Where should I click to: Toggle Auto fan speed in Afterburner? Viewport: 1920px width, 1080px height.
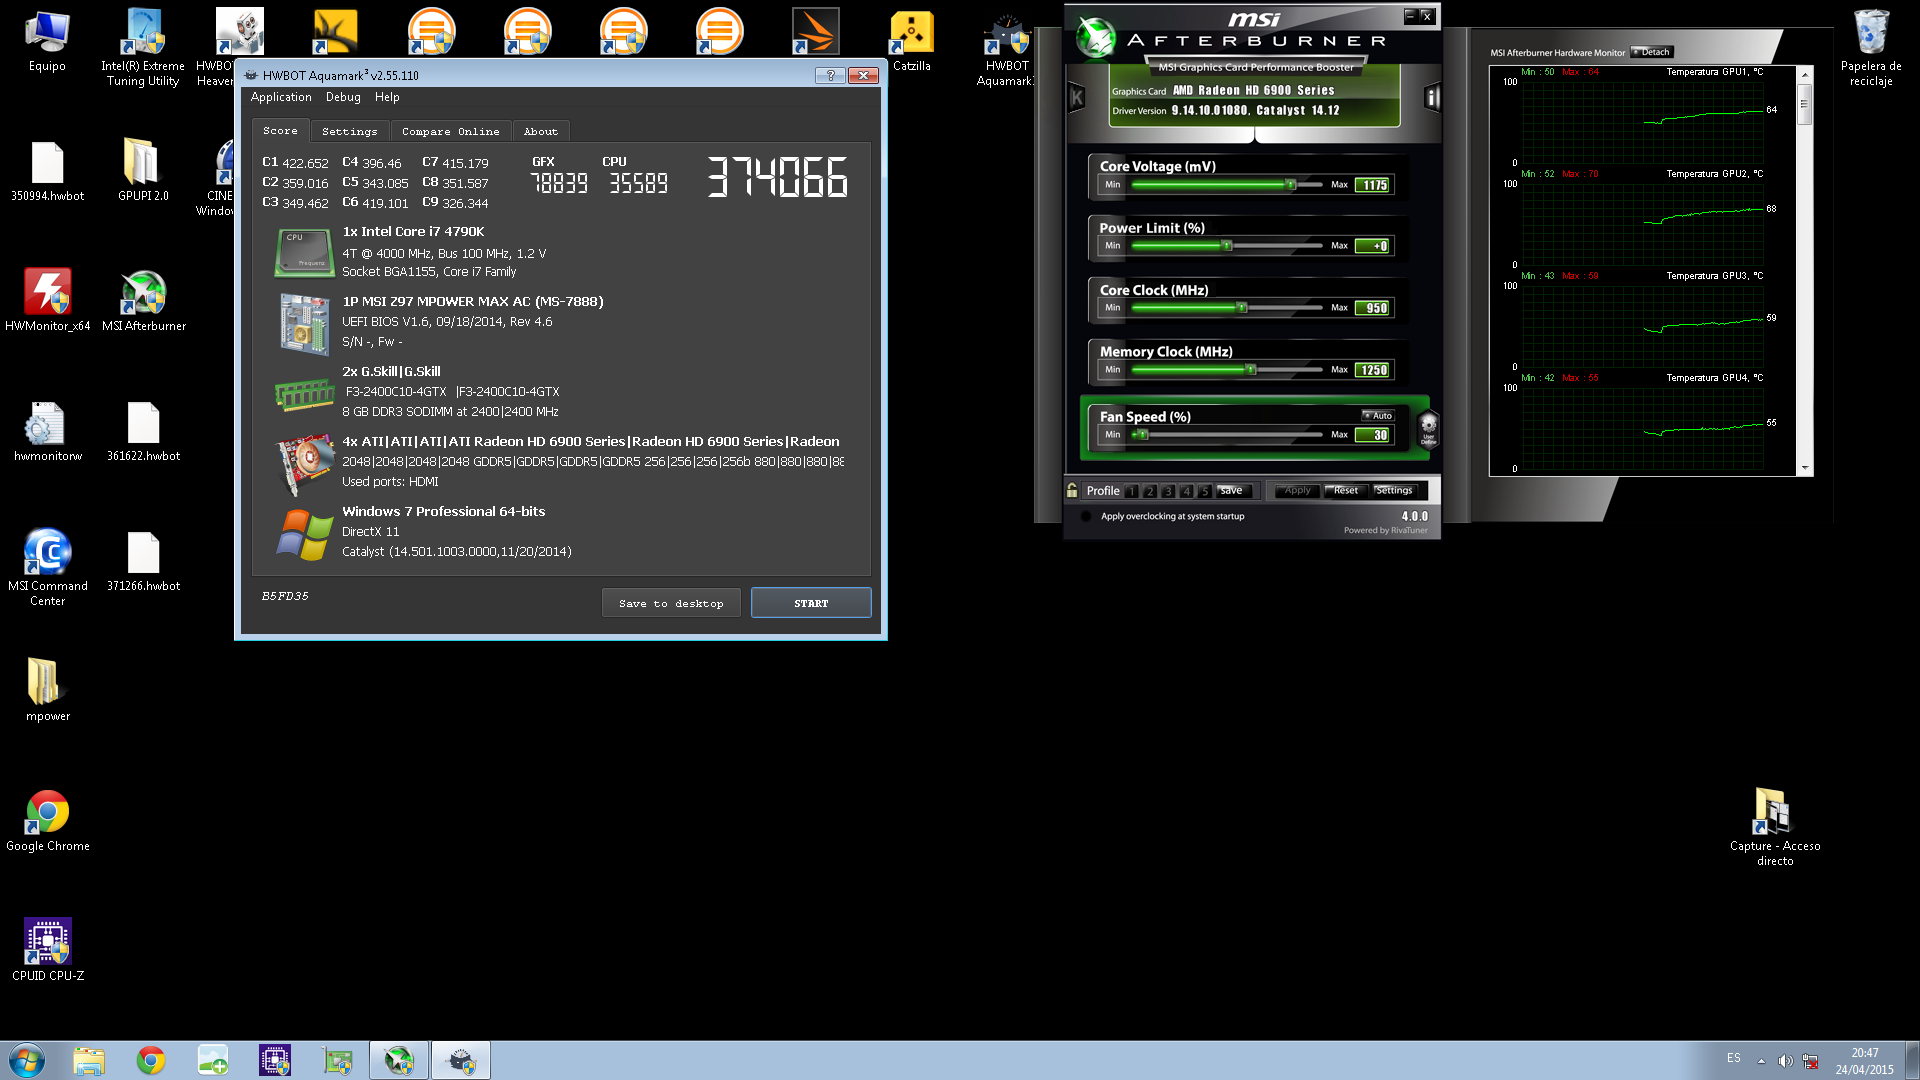[1377, 415]
